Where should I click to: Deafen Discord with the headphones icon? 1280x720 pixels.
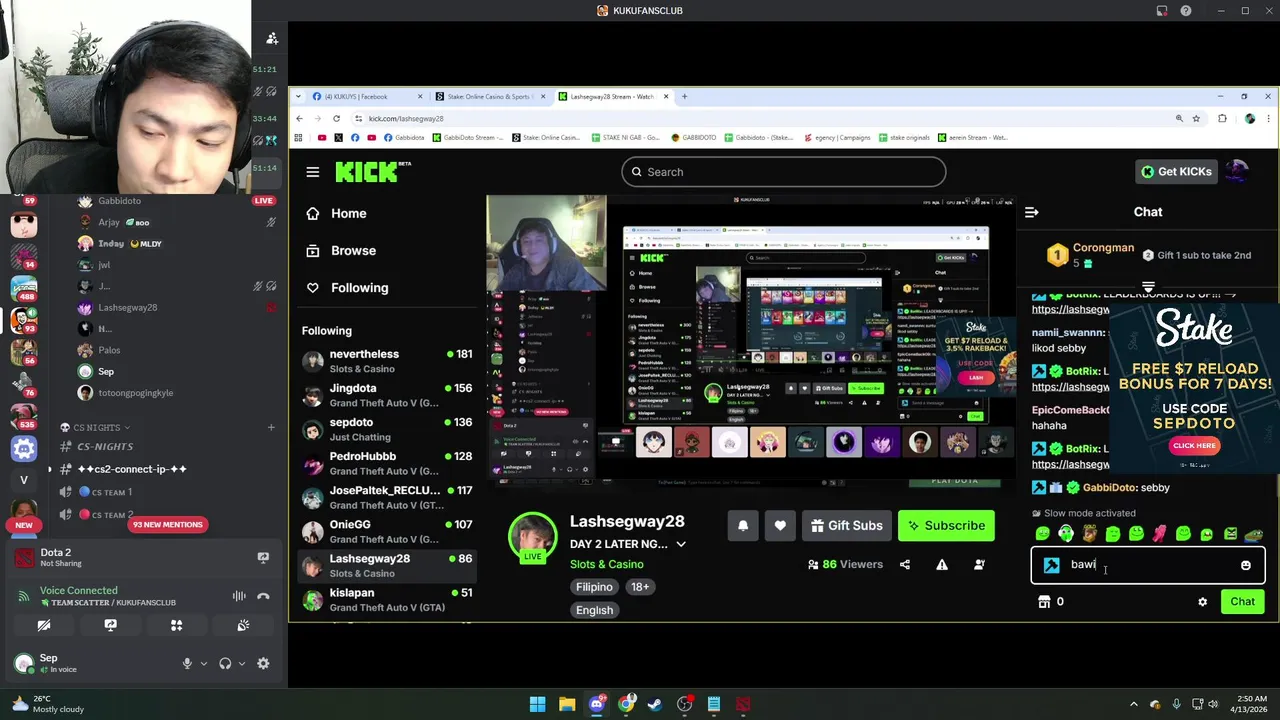coord(225,663)
